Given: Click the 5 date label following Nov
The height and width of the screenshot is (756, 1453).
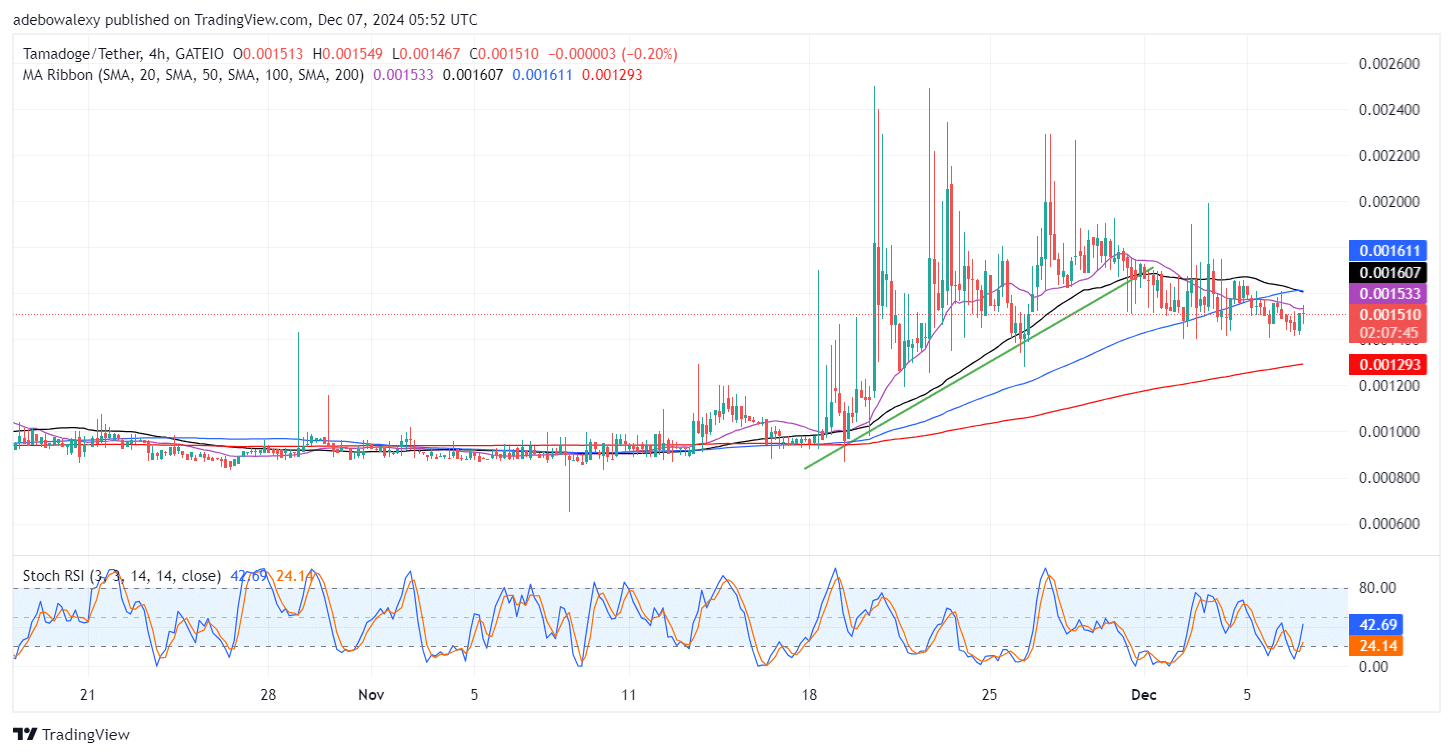Looking at the screenshot, I should click(474, 695).
